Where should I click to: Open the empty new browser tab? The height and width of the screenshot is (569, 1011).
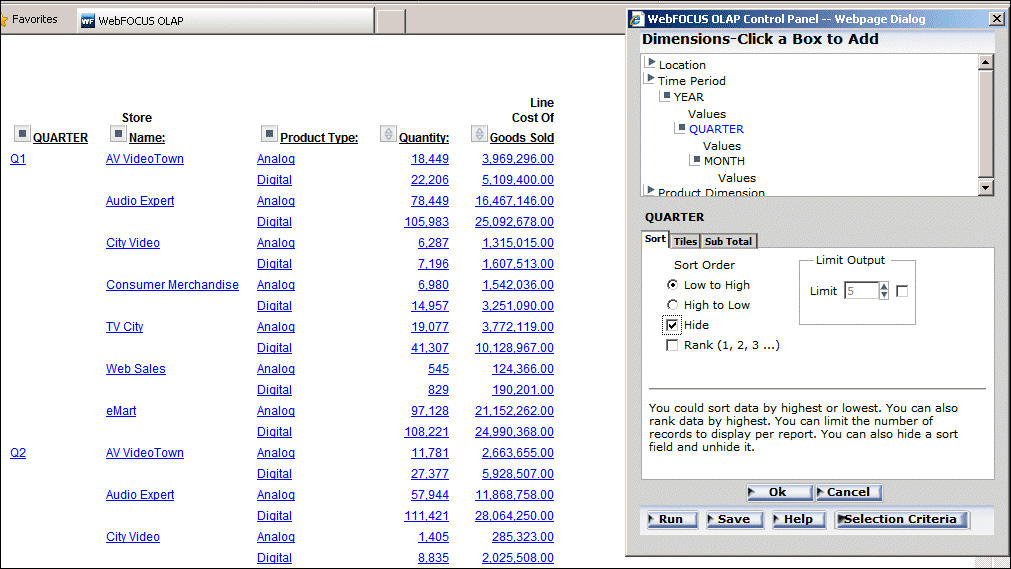[x=390, y=21]
